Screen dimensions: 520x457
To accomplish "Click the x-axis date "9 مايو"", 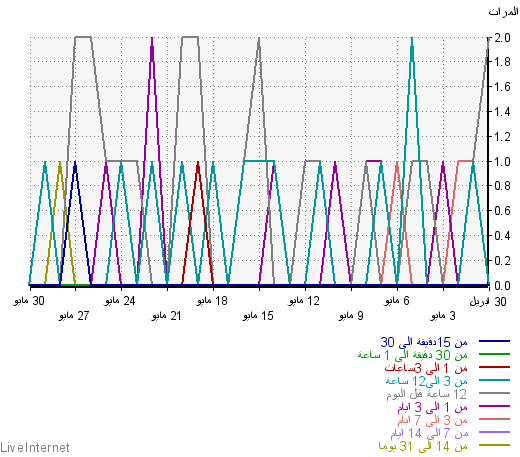I will [x=350, y=316].
